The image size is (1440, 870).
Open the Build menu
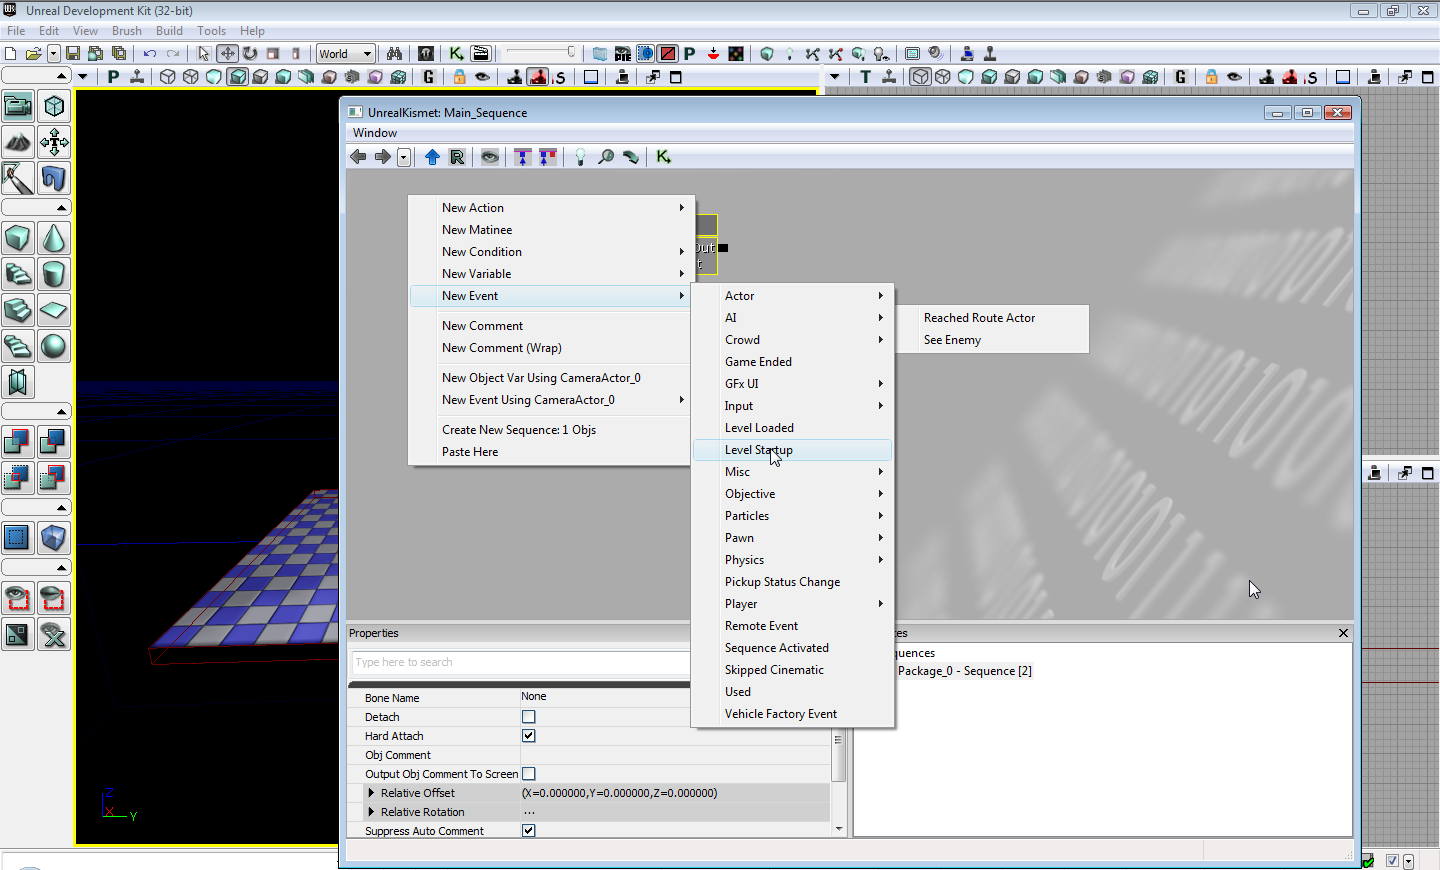point(169,31)
